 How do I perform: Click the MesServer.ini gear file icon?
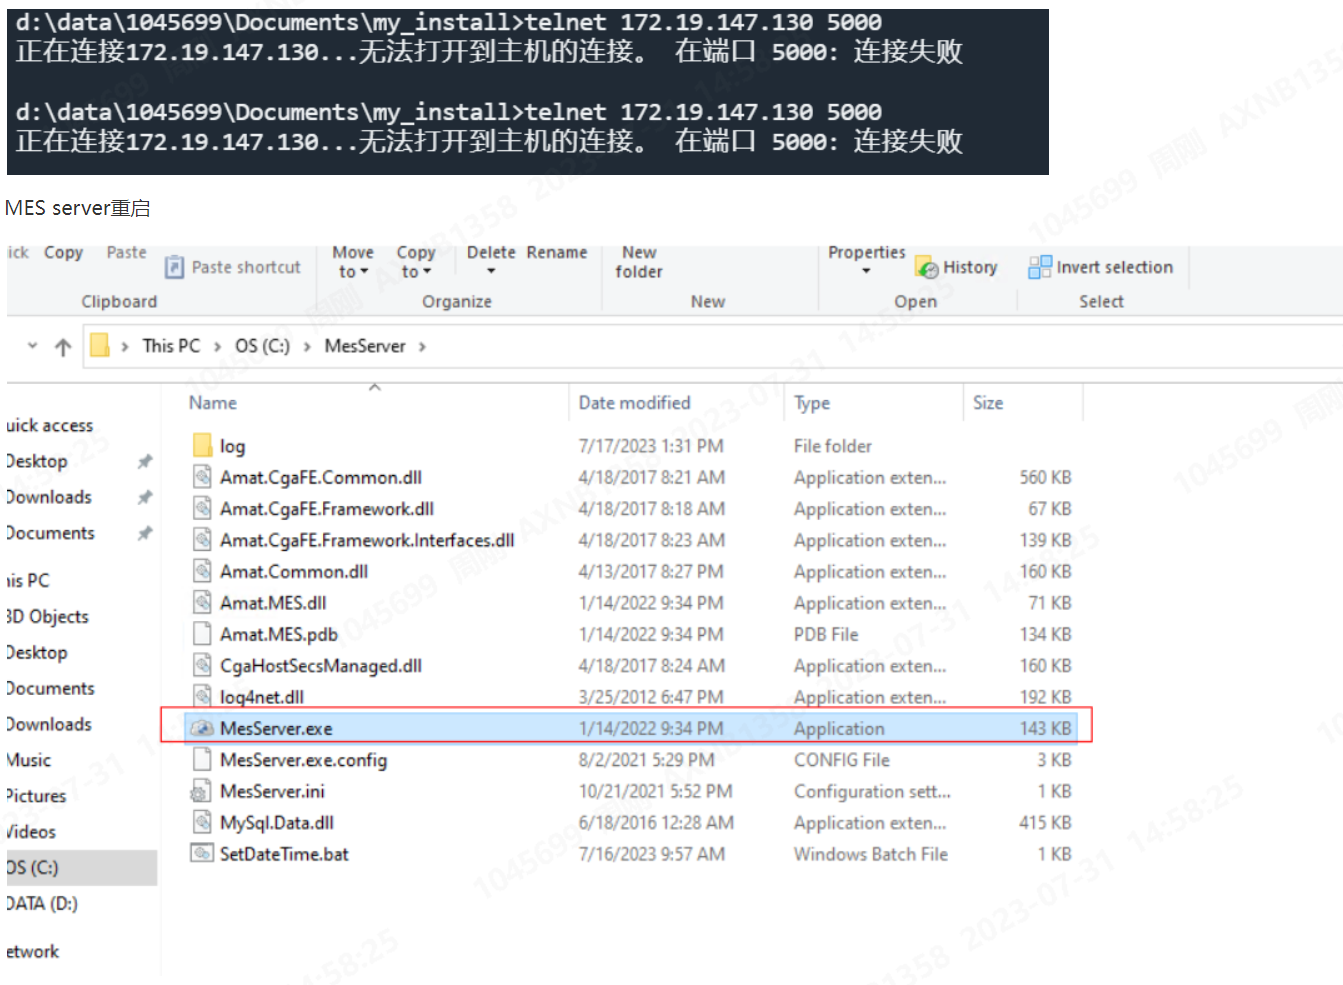pyautogui.click(x=201, y=791)
